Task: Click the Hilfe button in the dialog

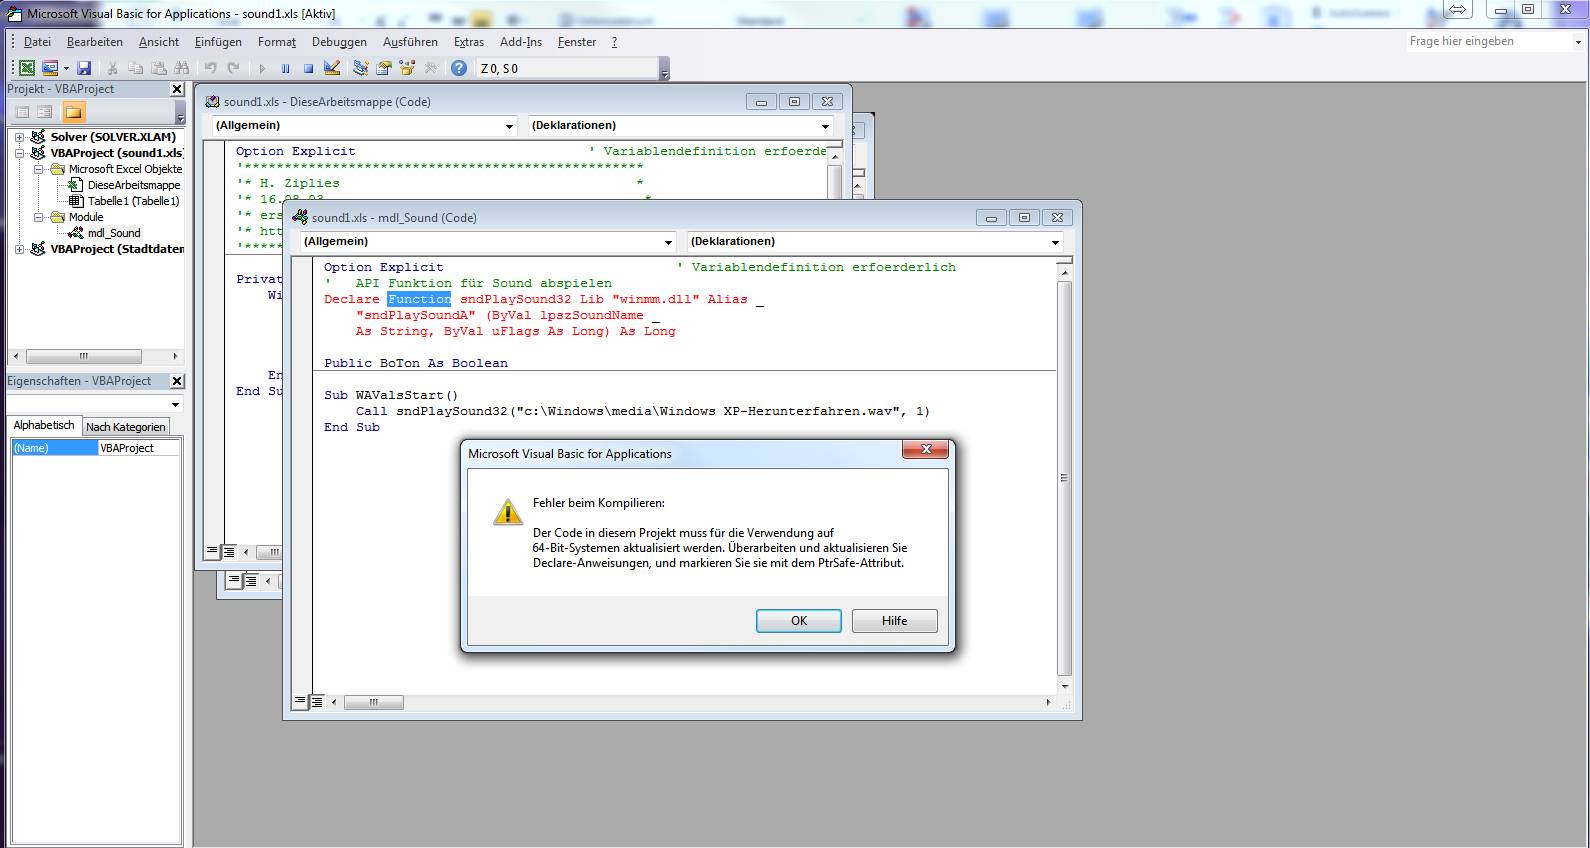Action: click(894, 621)
